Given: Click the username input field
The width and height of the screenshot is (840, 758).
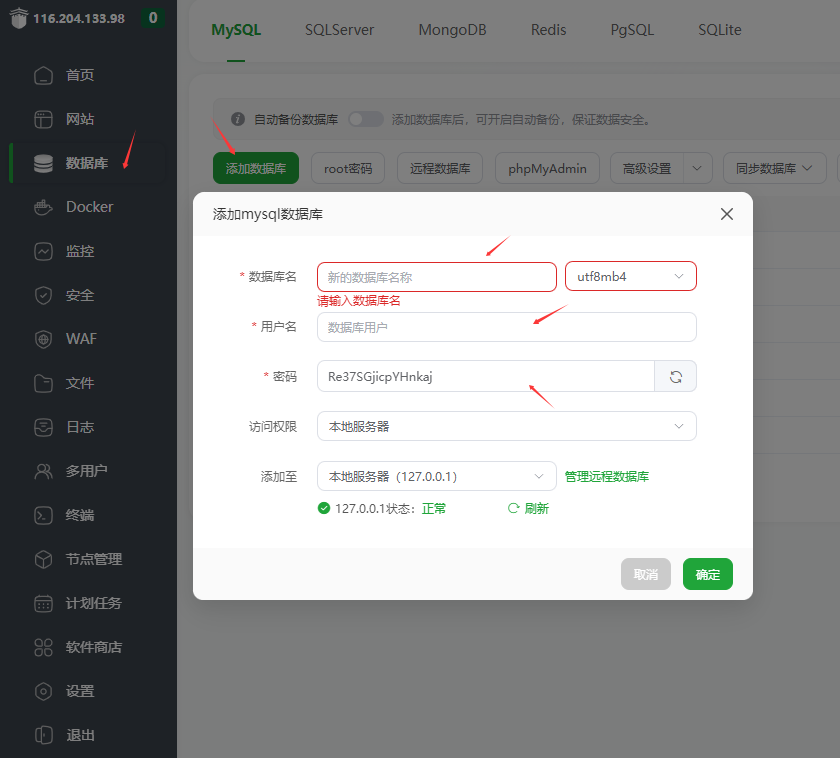Looking at the screenshot, I should click(x=506, y=327).
